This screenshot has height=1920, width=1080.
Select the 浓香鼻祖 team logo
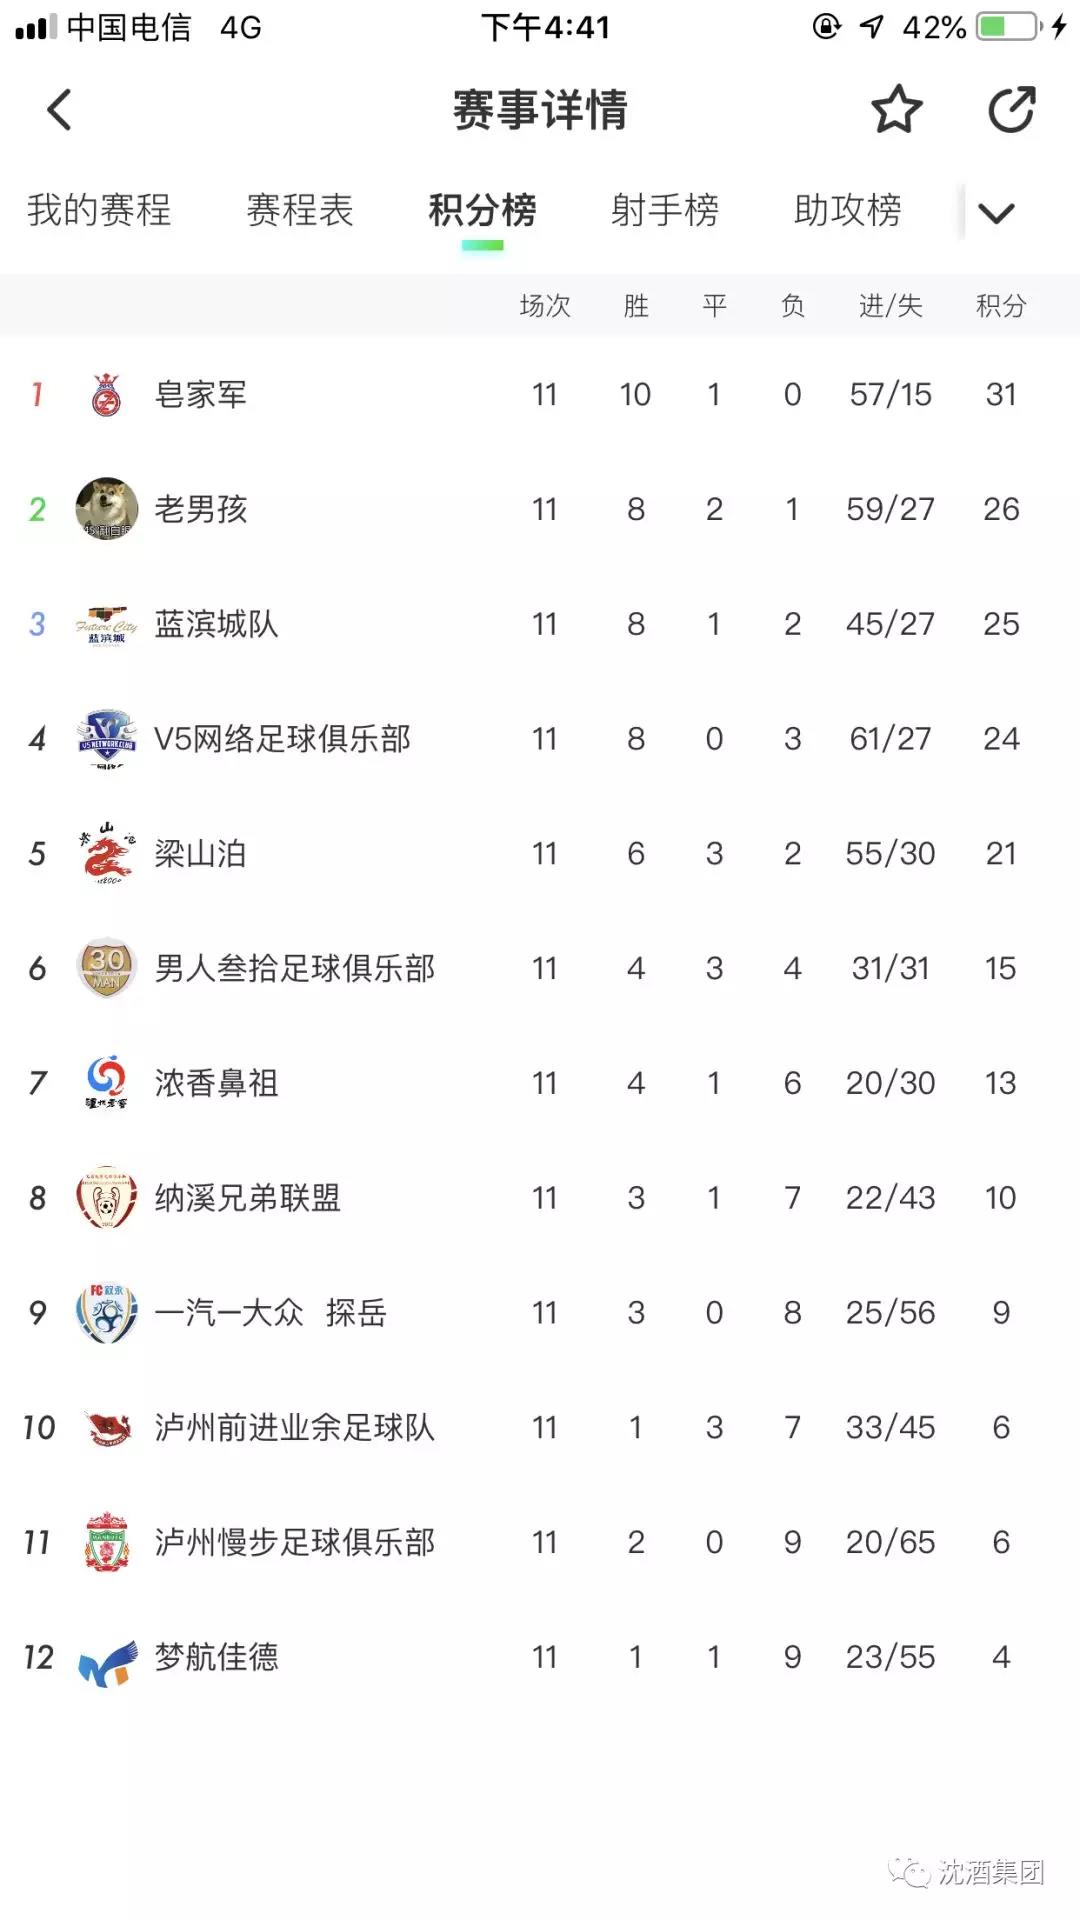(x=107, y=1082)
